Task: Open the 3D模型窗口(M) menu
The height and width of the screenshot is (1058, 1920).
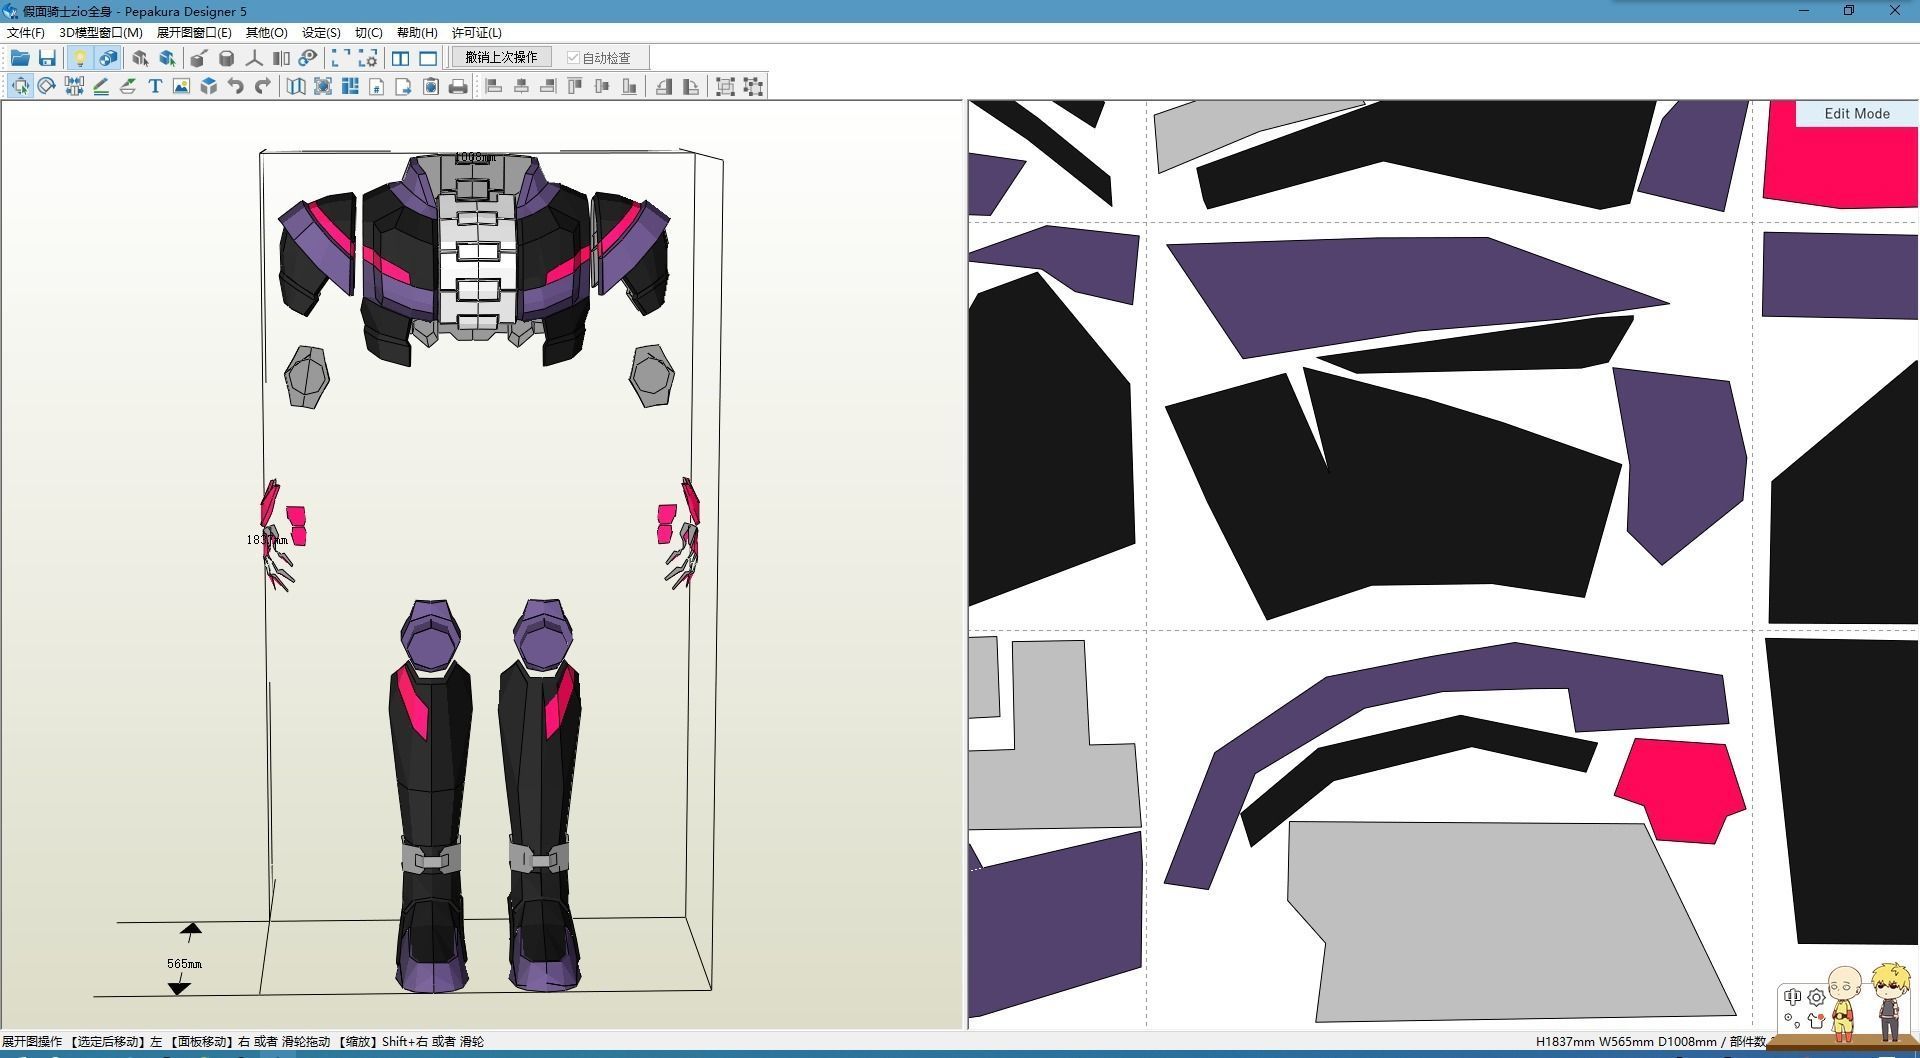Action: 101,32
